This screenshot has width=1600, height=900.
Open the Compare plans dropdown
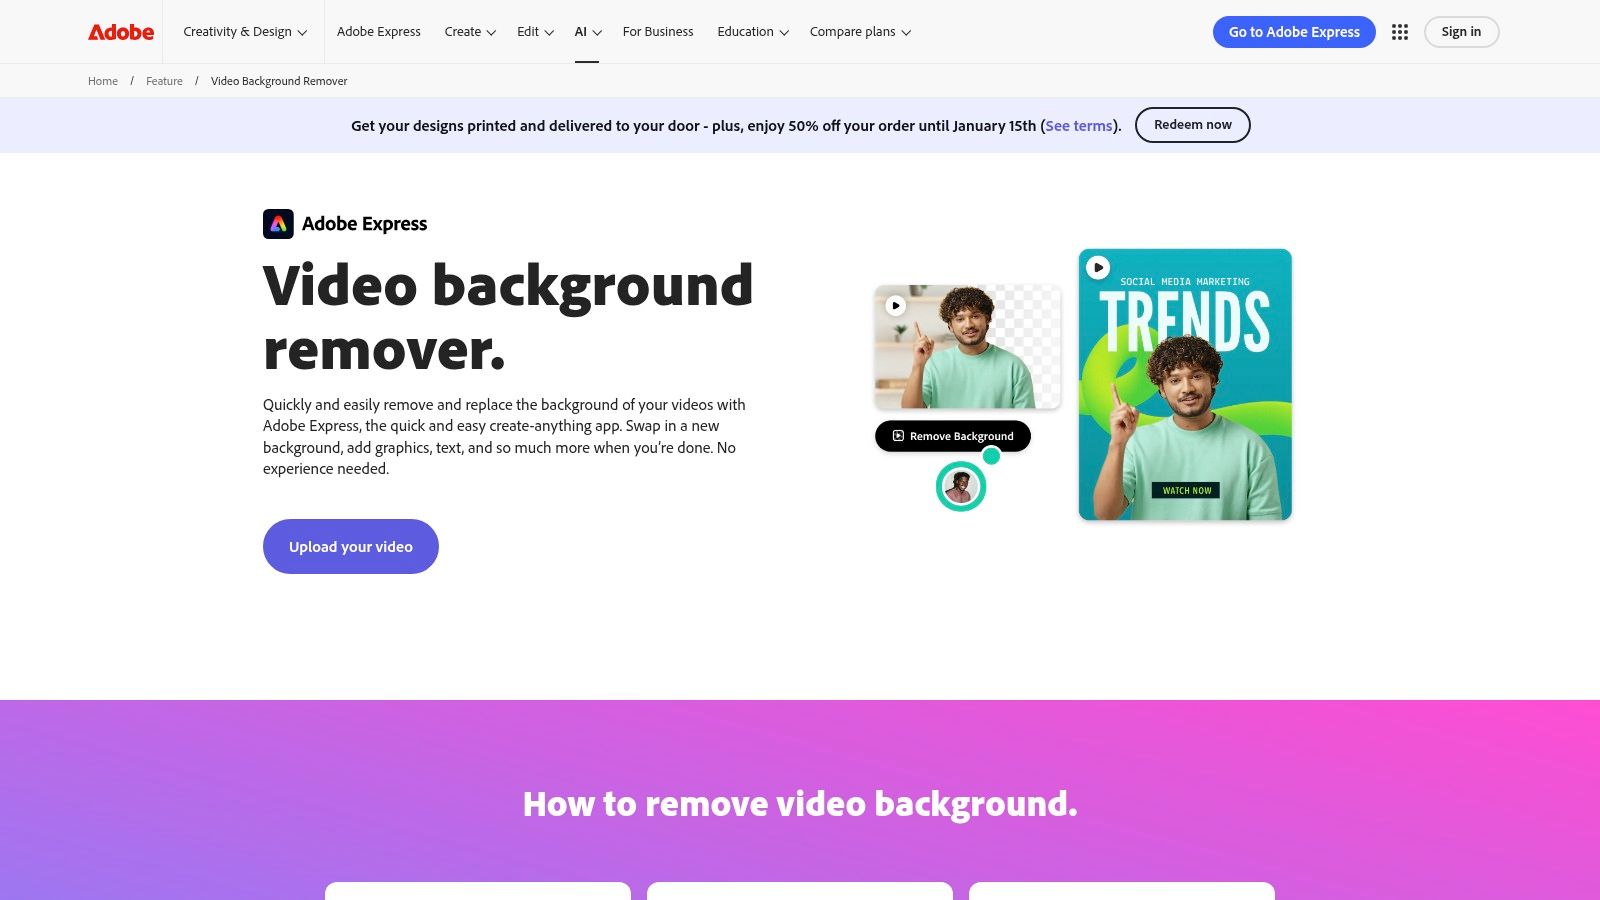click(x=859, y=31)
